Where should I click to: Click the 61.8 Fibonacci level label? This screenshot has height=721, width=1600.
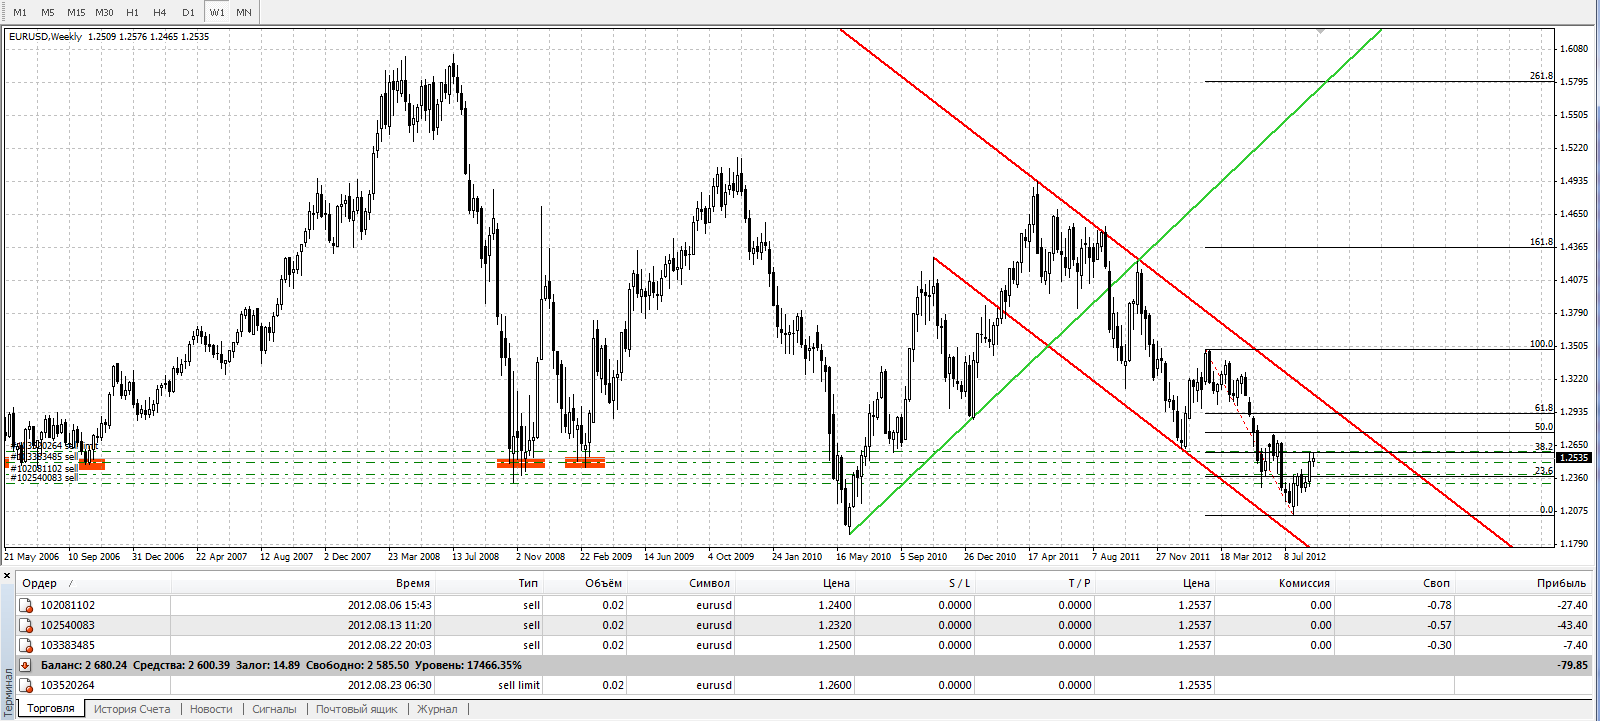click(x=1544, y=407)
